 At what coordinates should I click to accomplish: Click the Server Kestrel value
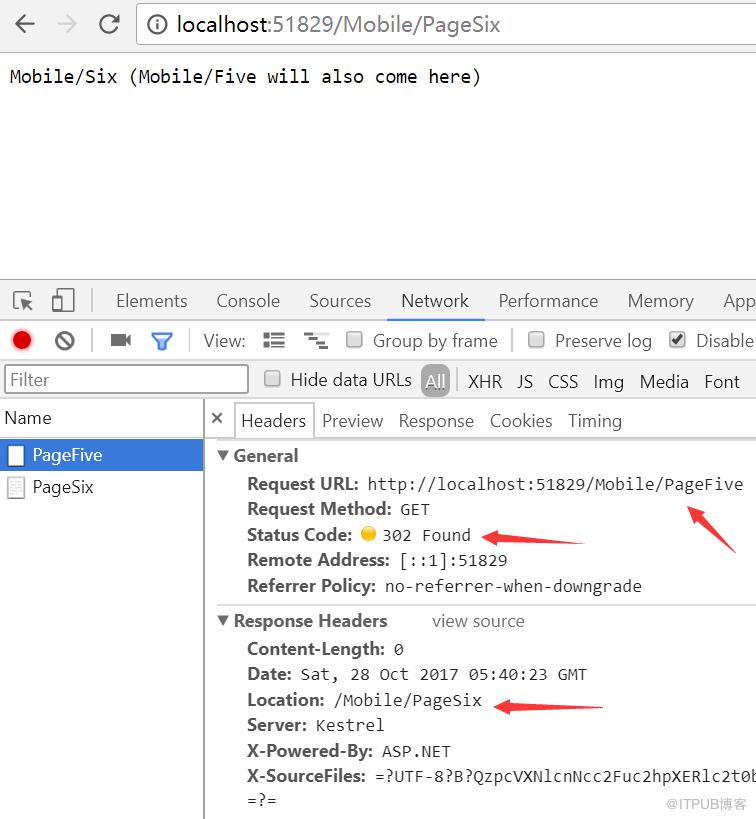350,725
